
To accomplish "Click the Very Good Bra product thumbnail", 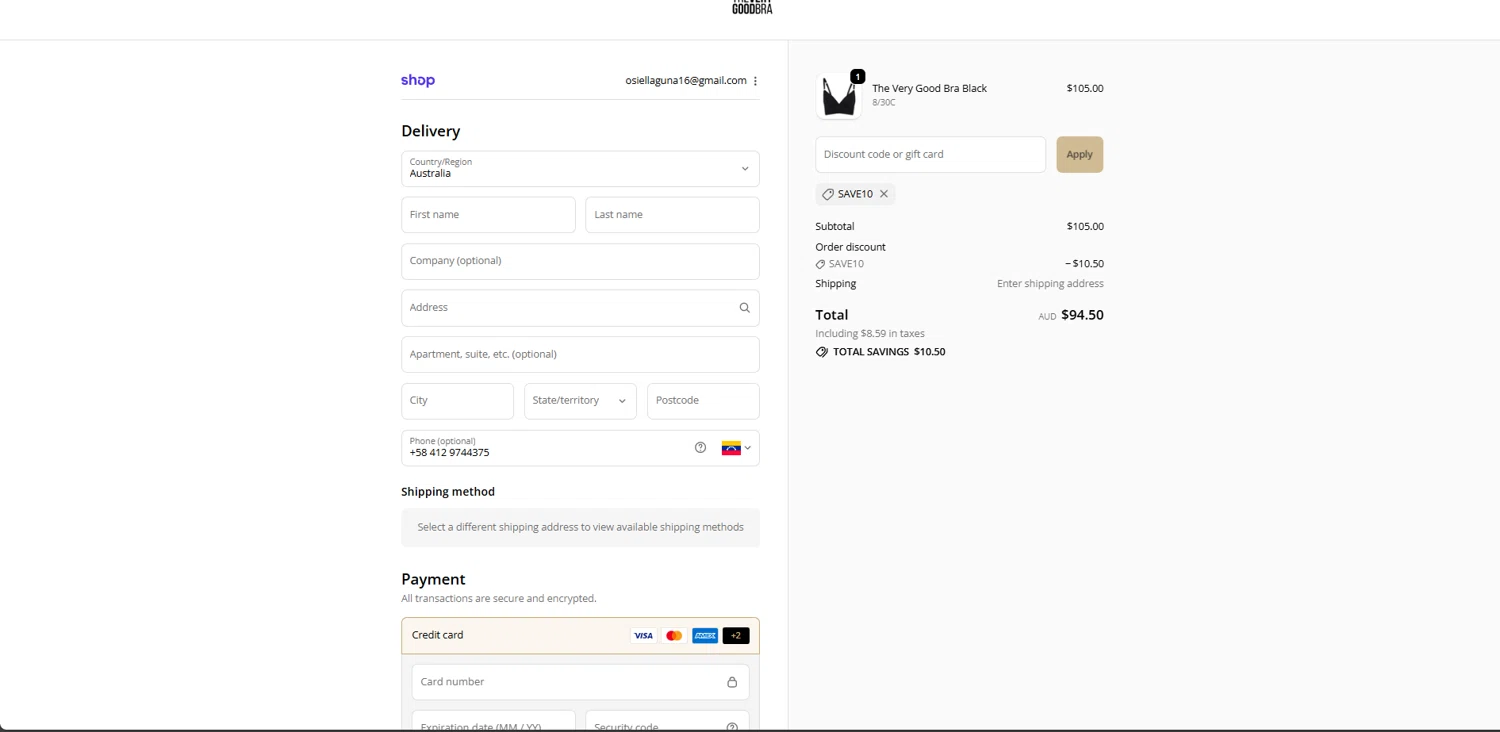I will 839,97.
